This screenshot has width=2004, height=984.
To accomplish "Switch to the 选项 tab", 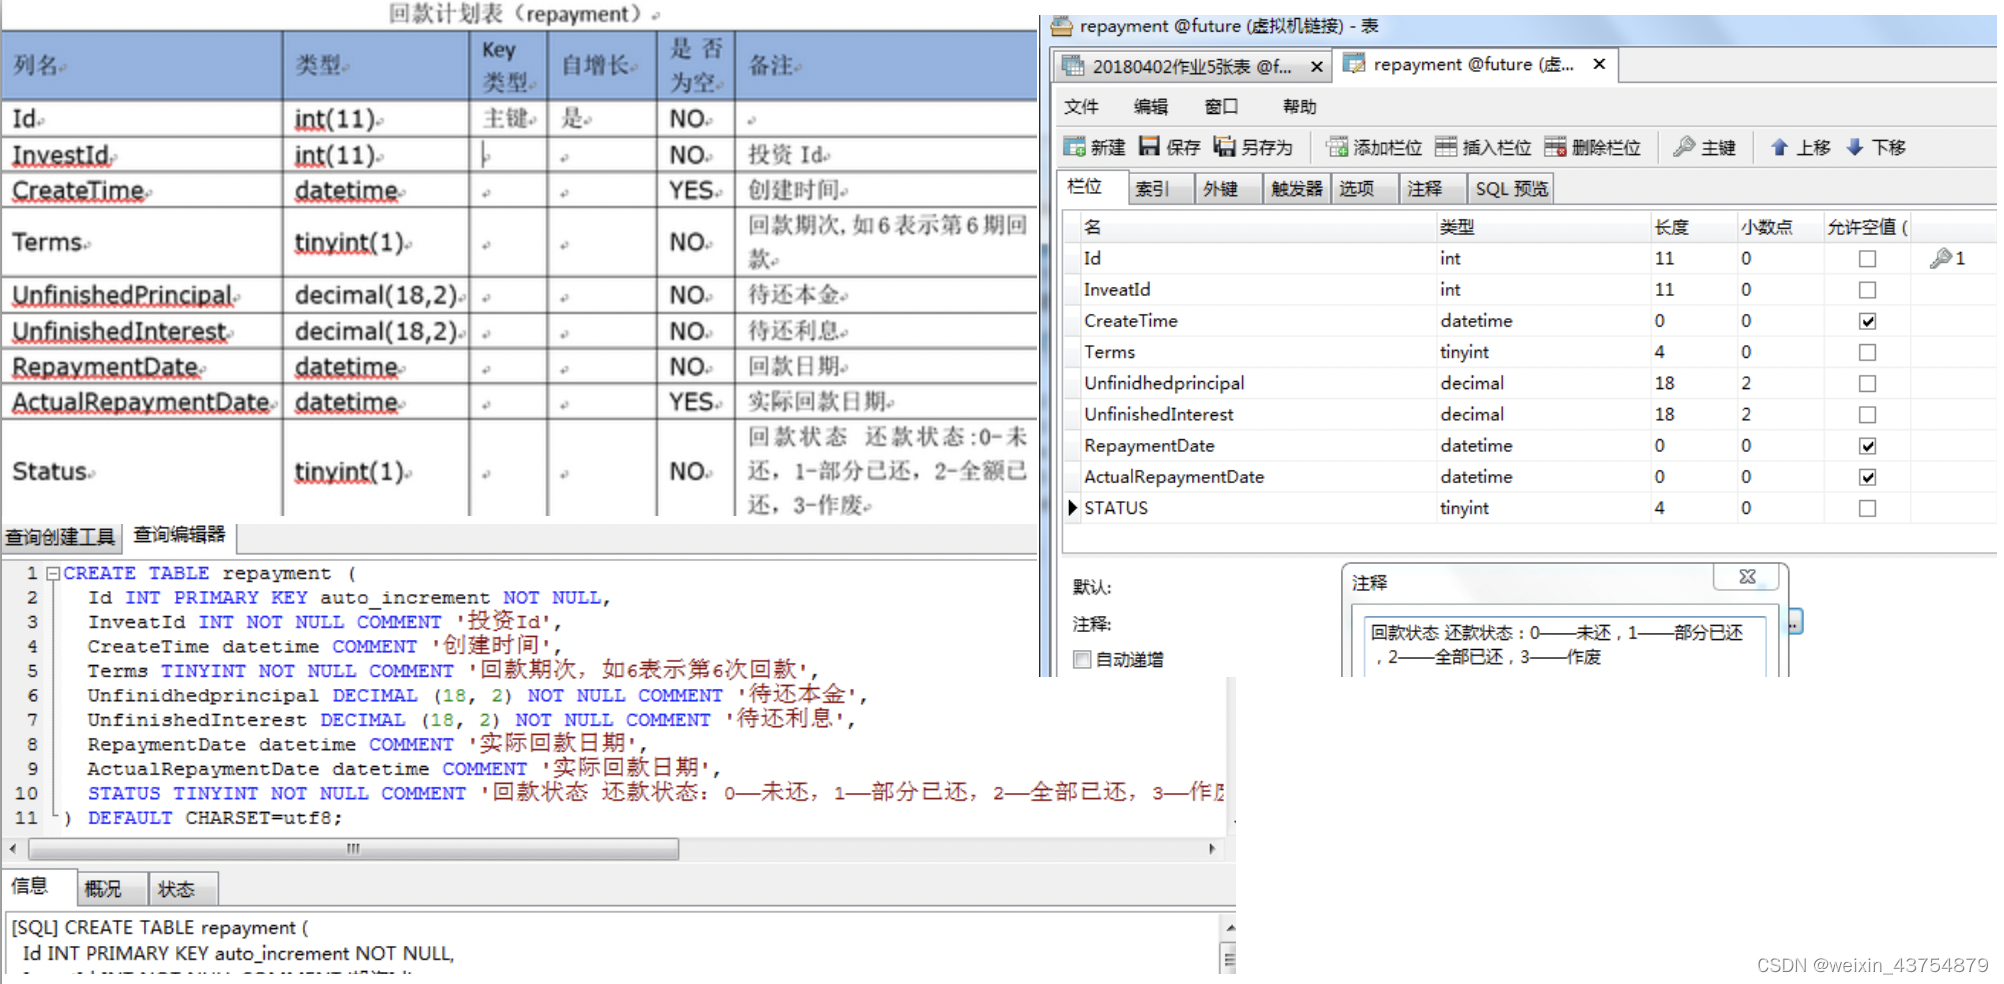I will coord(1364,188).
